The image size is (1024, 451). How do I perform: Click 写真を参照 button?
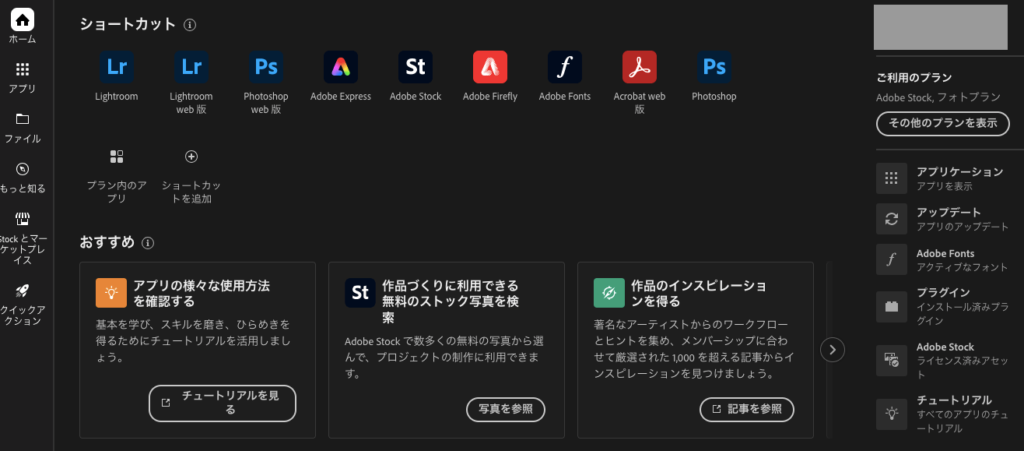point(505,409)
